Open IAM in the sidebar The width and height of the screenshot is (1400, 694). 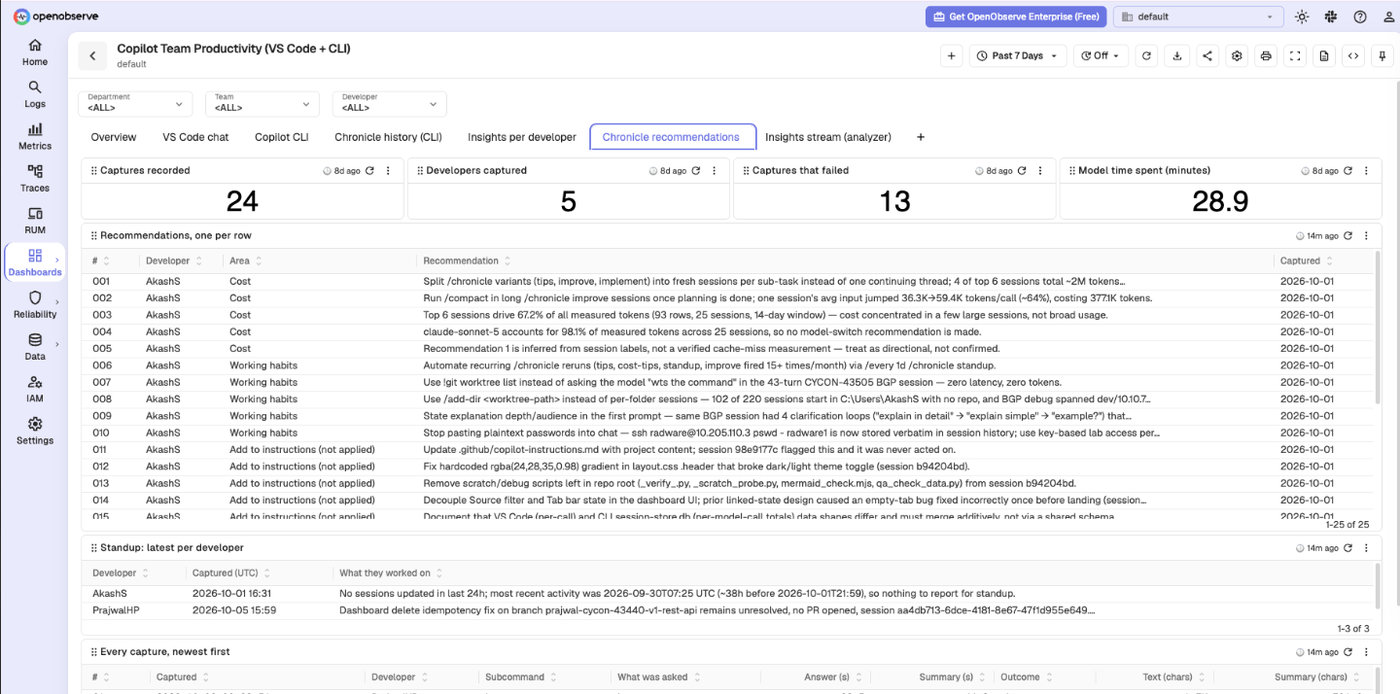[x=35, y=388]
